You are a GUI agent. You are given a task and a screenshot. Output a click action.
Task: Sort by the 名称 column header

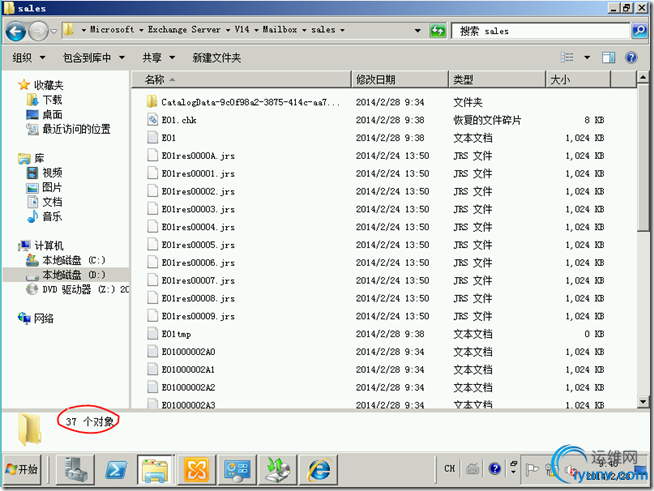pyautogui.click(x=241, y=79)
